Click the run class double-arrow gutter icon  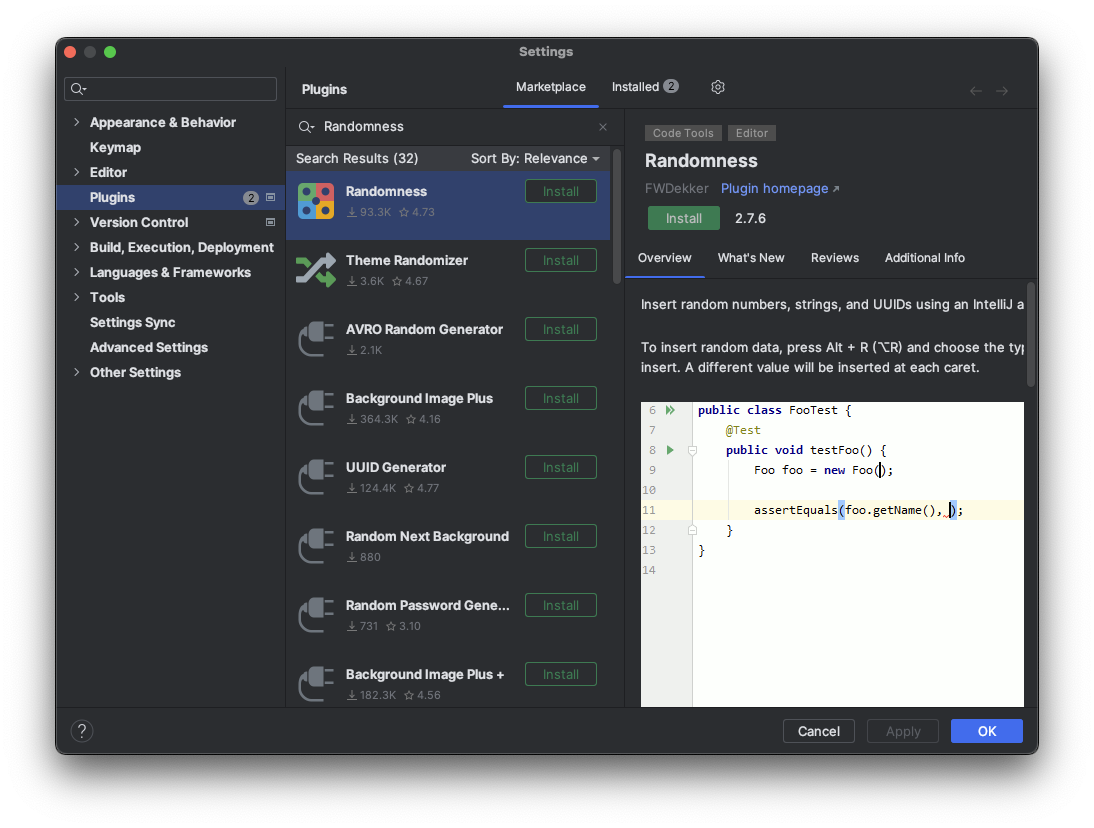click(x=670, y=410)
